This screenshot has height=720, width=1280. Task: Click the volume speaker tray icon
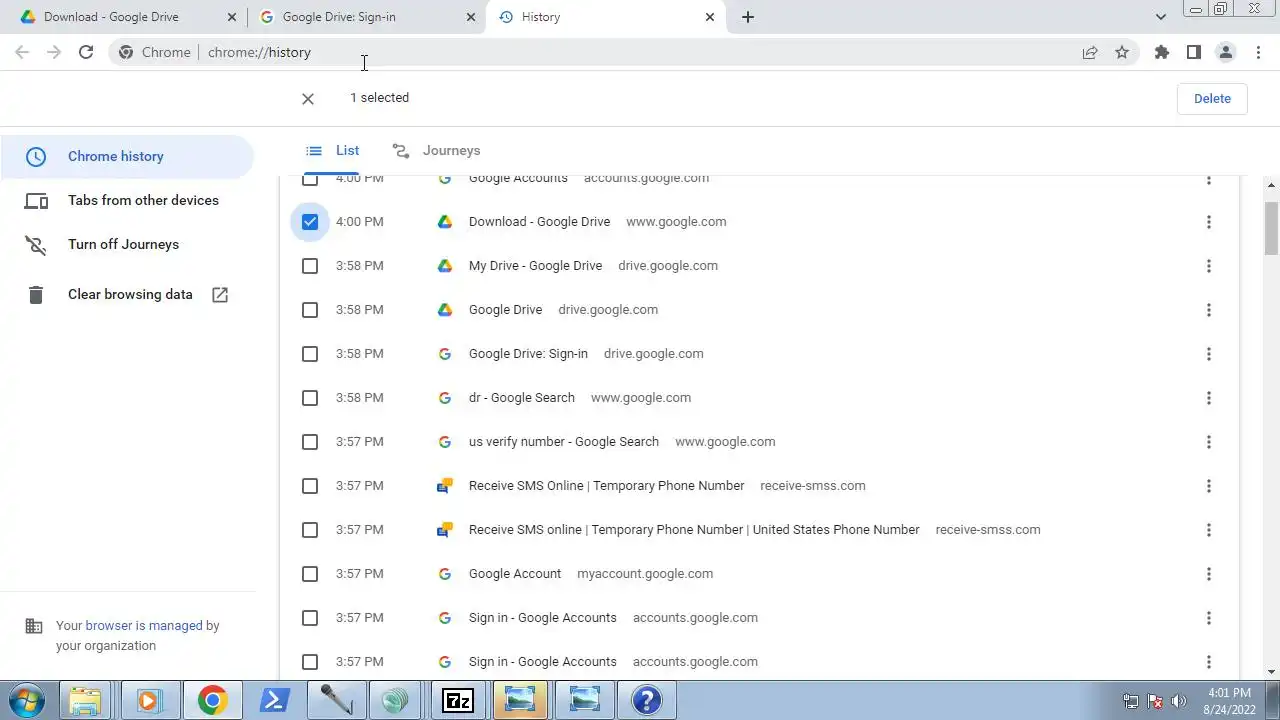point(1179,701)
